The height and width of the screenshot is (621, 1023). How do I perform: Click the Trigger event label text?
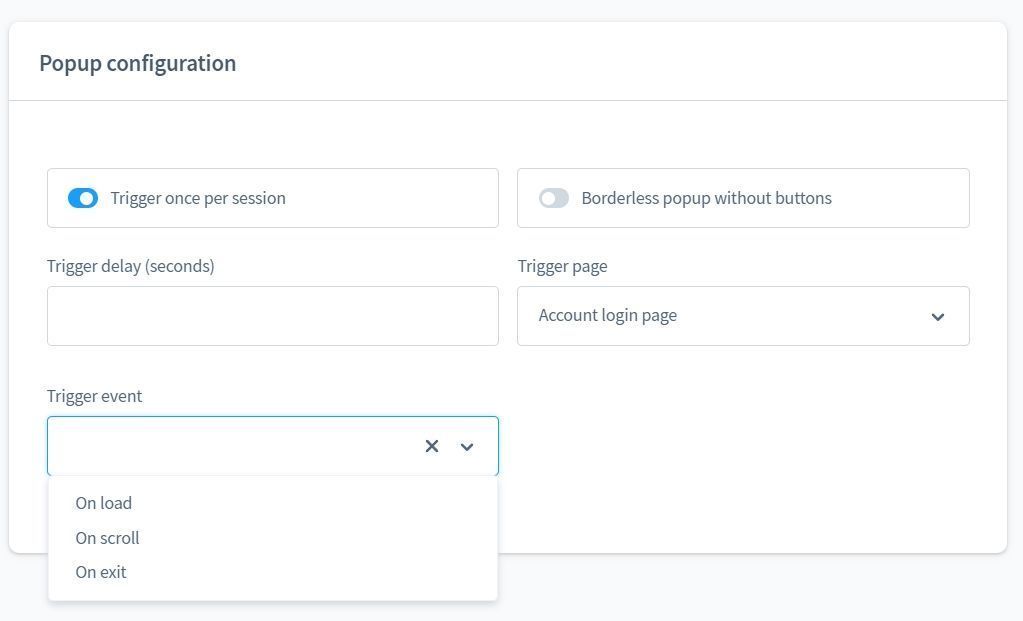click(95, 396)
